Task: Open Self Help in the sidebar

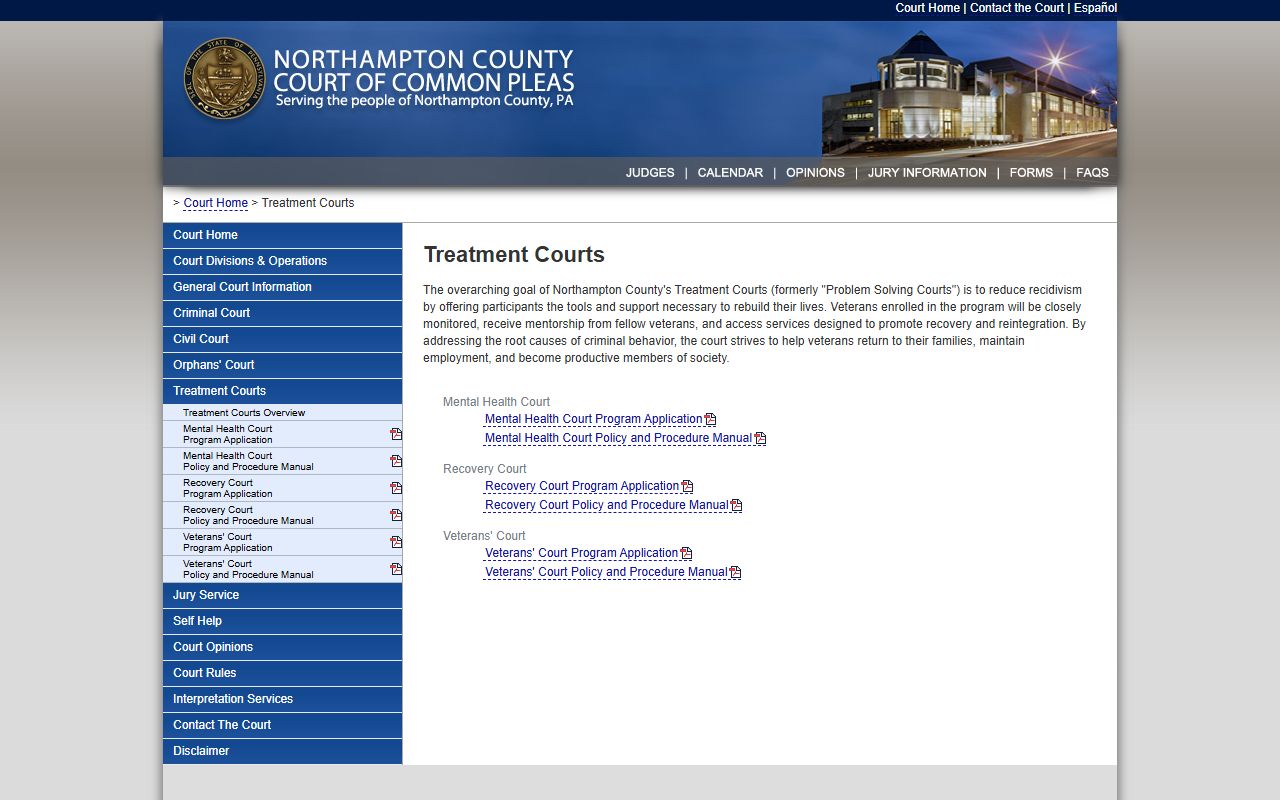Action: (282, 621)
